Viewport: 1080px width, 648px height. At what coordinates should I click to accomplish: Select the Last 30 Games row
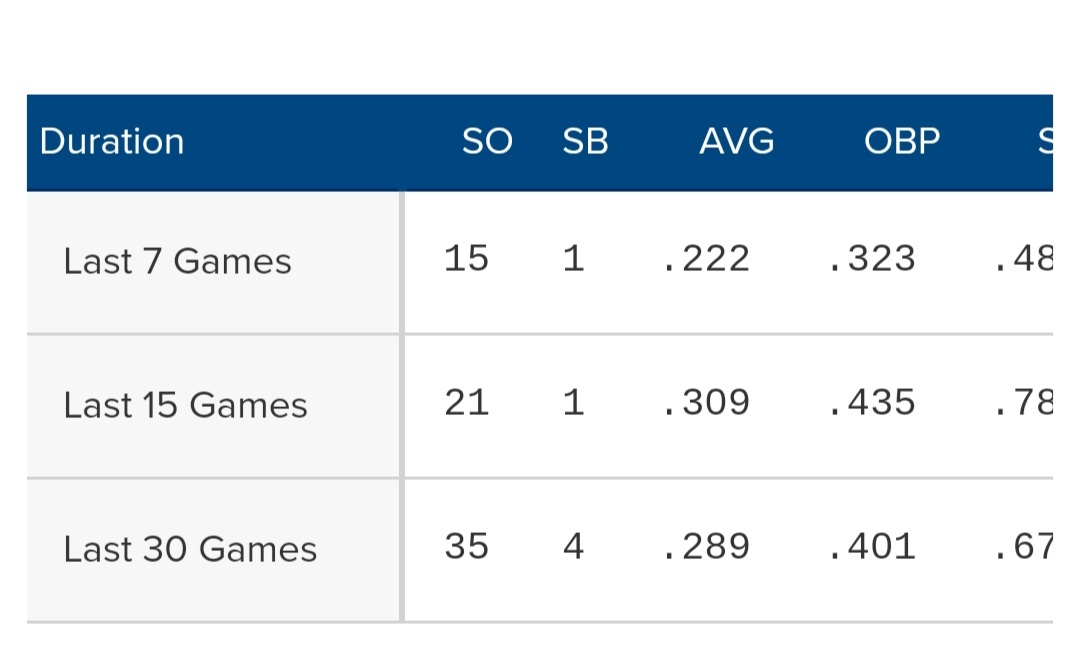point(190,550)
